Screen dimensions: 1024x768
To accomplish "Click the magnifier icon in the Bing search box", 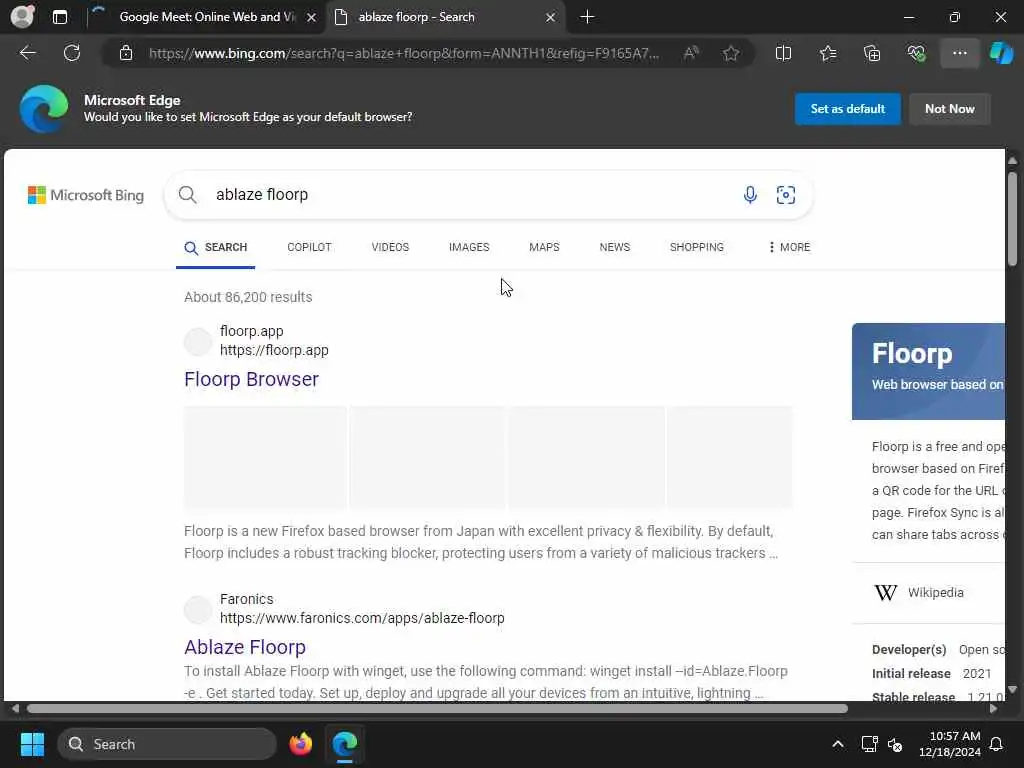I will coord(187,195).
